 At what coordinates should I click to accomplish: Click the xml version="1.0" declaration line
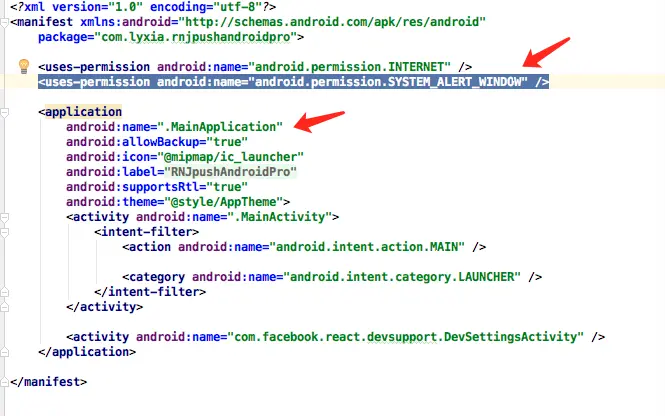coord(143,7)
